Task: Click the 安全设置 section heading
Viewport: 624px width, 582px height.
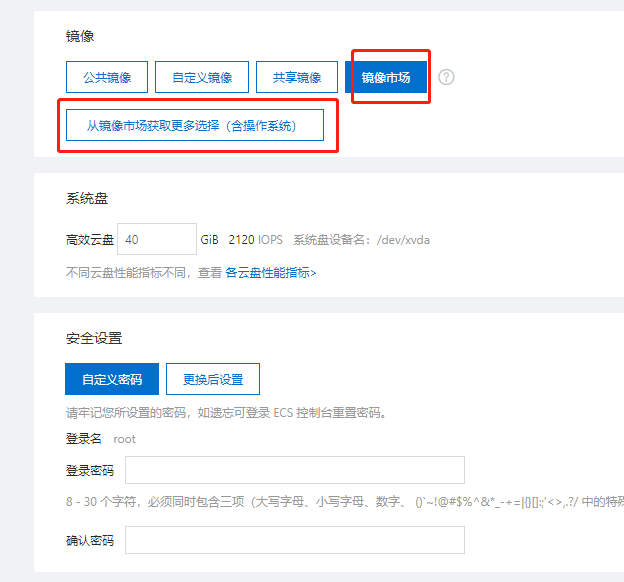Action: tap(94, 339)
